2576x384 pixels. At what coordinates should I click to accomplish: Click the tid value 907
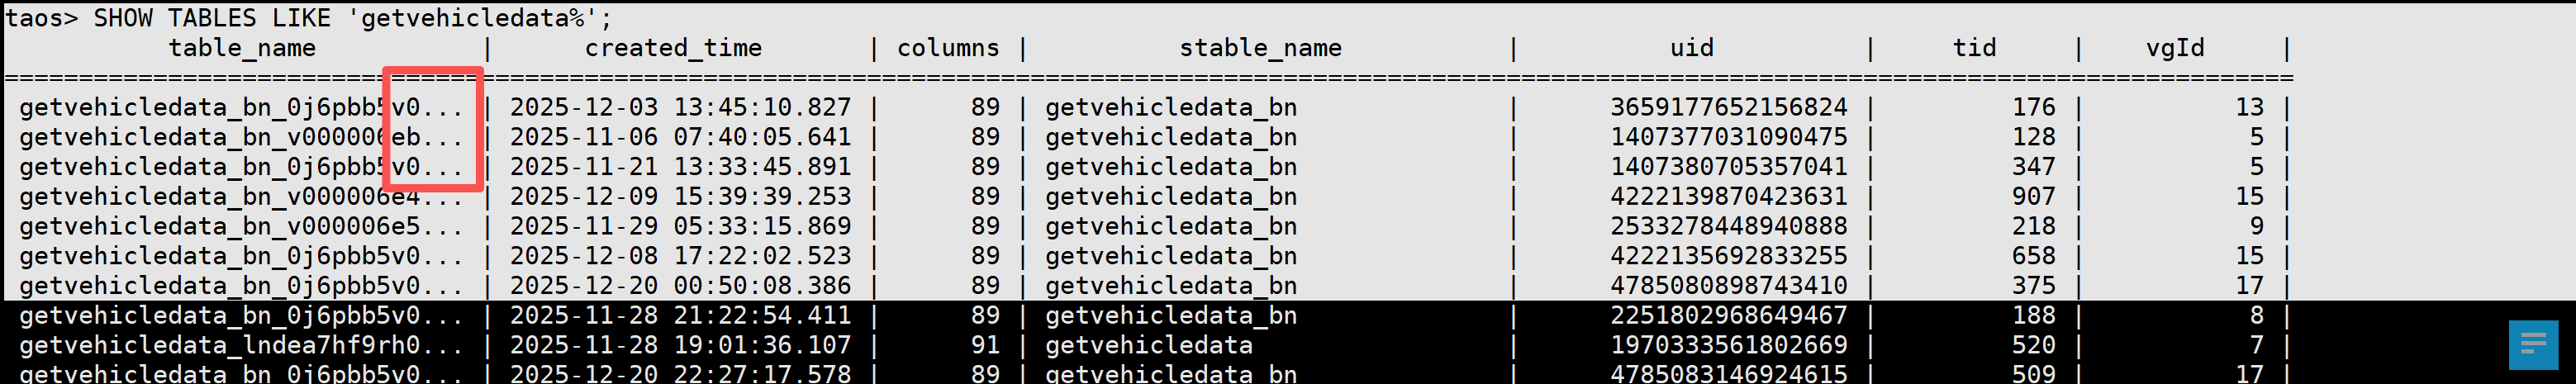(x=2033, y=196)
